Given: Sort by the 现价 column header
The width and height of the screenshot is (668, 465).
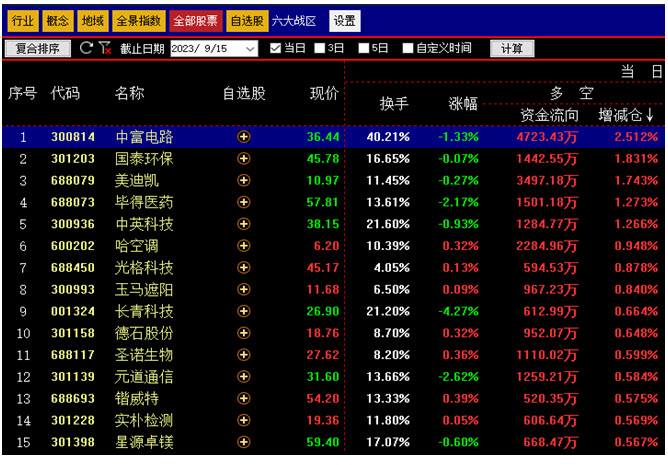Looking at the screenshot, I should (x=324, y=93).
